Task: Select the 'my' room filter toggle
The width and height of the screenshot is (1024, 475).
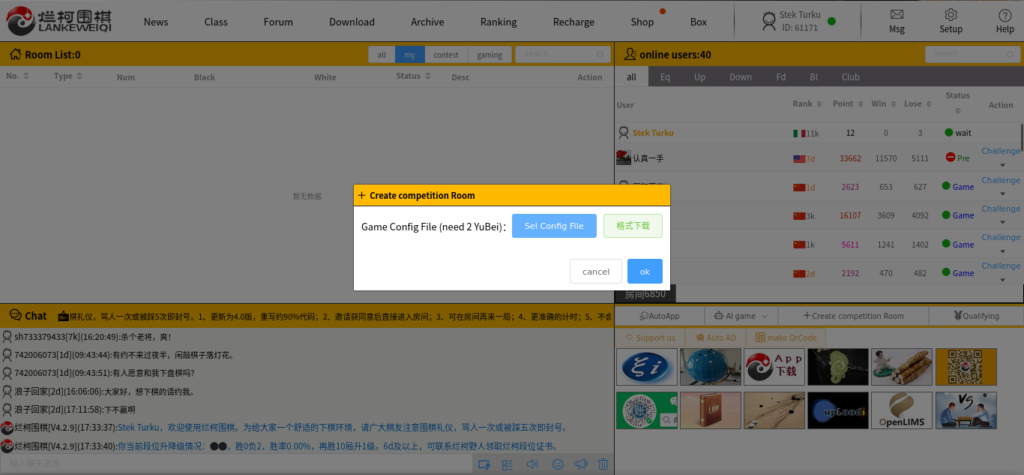Action: tap(410, 55)
